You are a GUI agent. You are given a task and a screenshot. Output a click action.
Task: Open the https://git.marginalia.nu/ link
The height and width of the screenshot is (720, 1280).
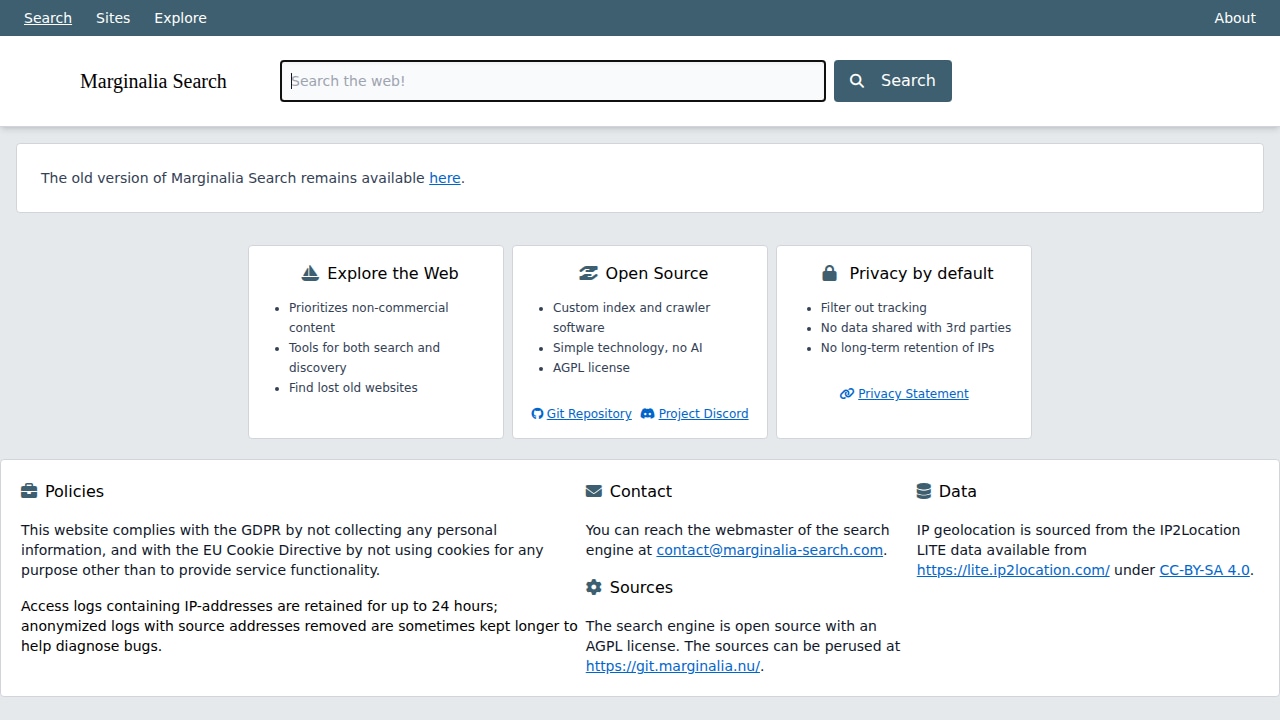(673, 666)
